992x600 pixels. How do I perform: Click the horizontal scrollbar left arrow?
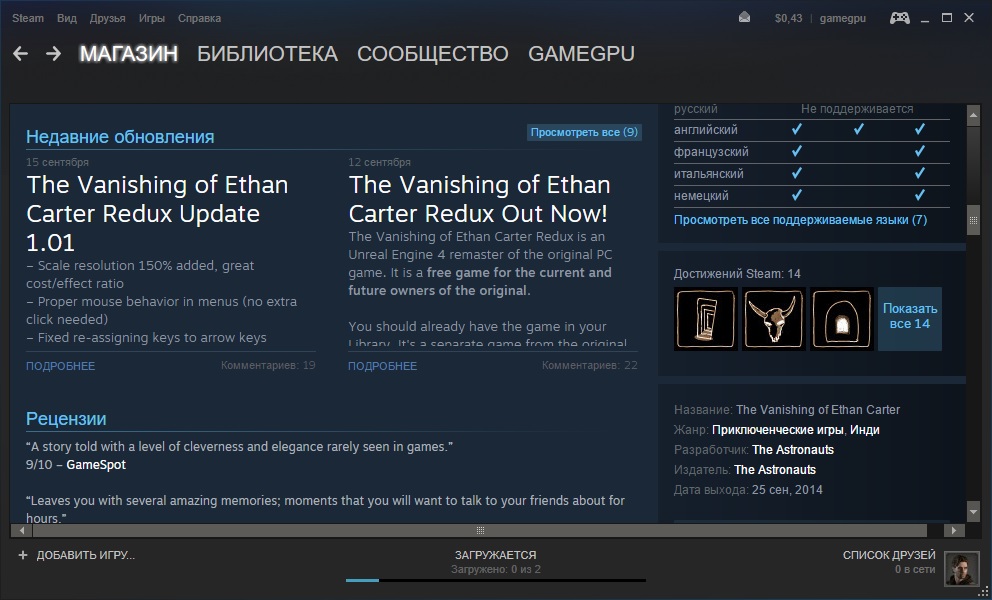pos(22,530)
